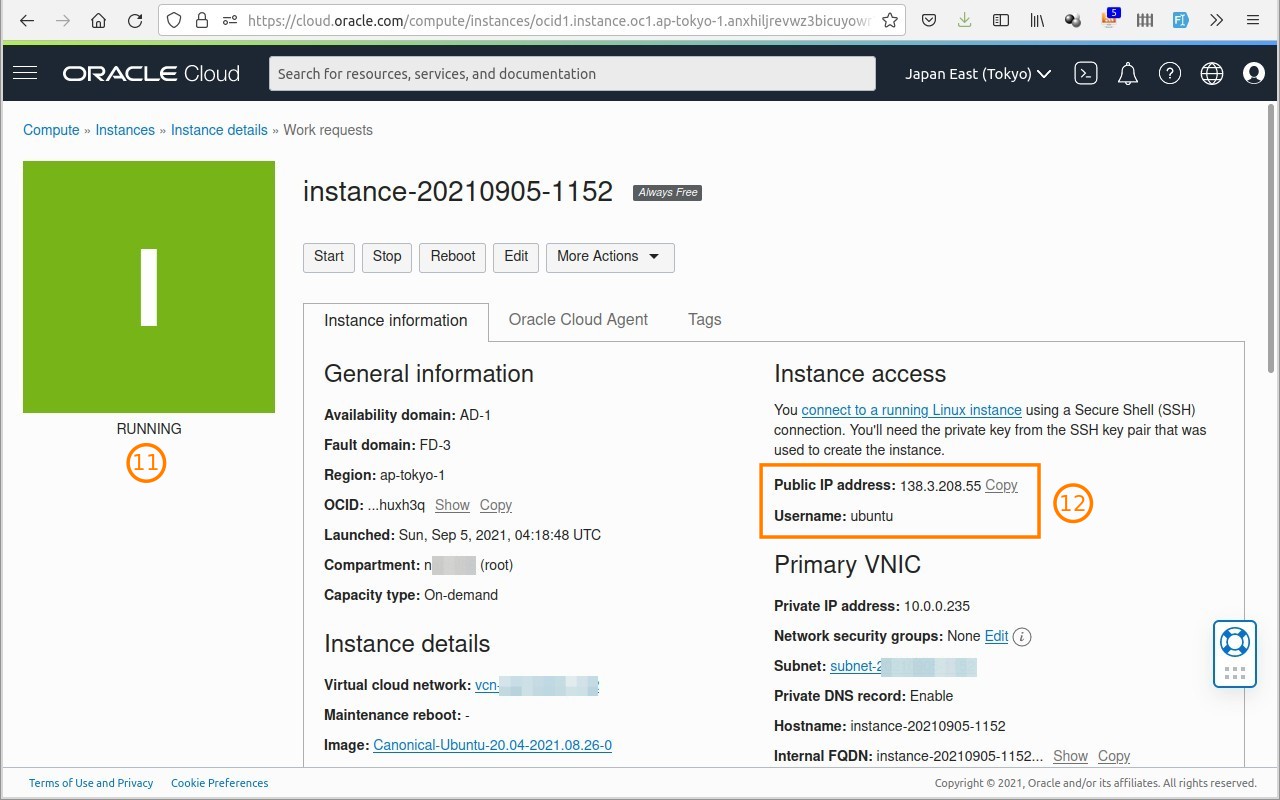Open the Oracle Cloud hamburger navigation menu
This screenshot has height=800, width=1280.
pyautogui.click(x=25, y=73)
